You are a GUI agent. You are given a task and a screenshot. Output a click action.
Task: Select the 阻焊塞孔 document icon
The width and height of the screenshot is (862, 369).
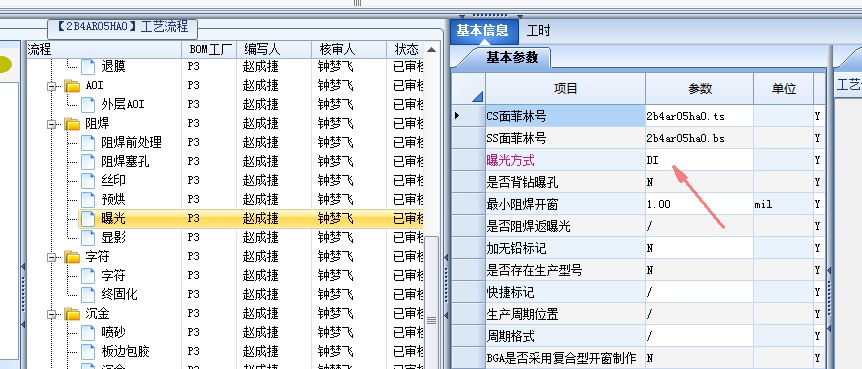[x=88, y=162]
